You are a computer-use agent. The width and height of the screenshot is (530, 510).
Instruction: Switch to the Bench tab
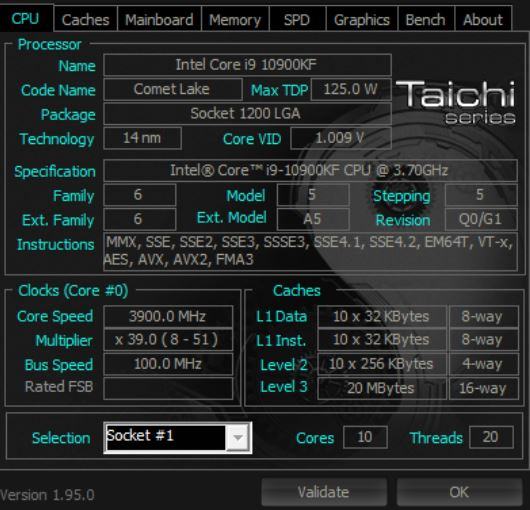[x=426, y=19]
